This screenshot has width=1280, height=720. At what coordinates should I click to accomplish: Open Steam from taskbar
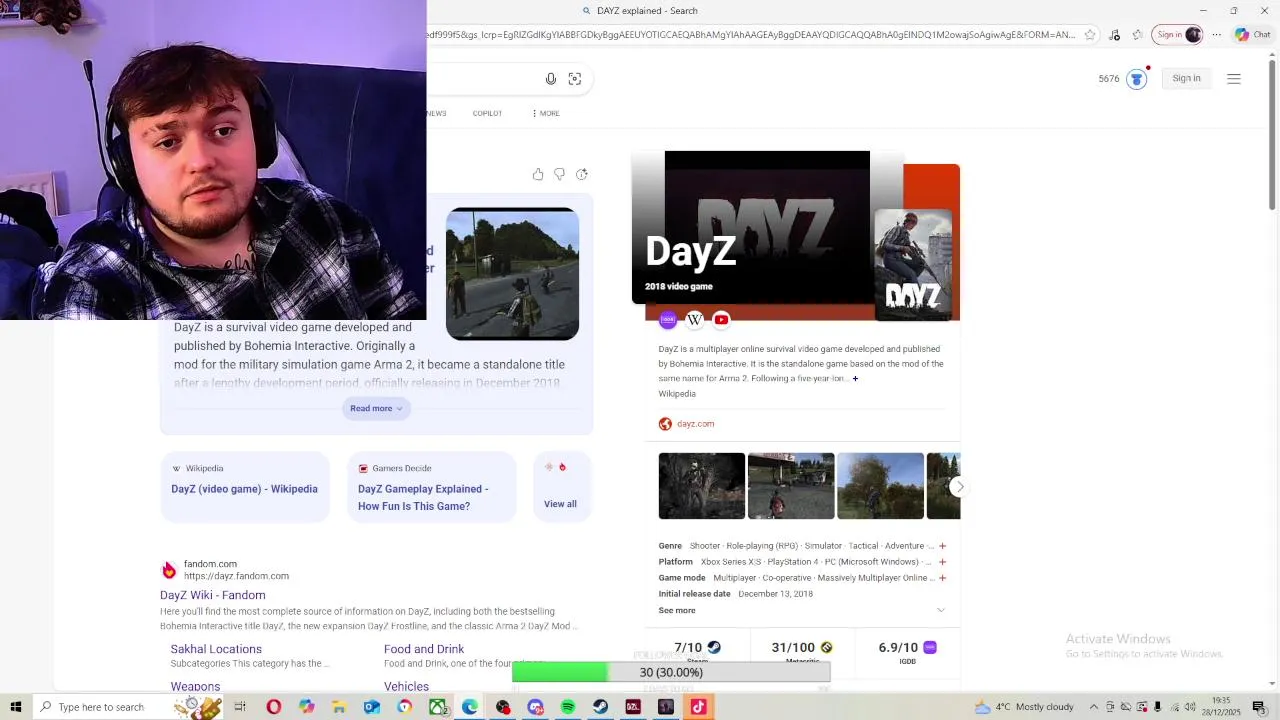coord(600,707)
